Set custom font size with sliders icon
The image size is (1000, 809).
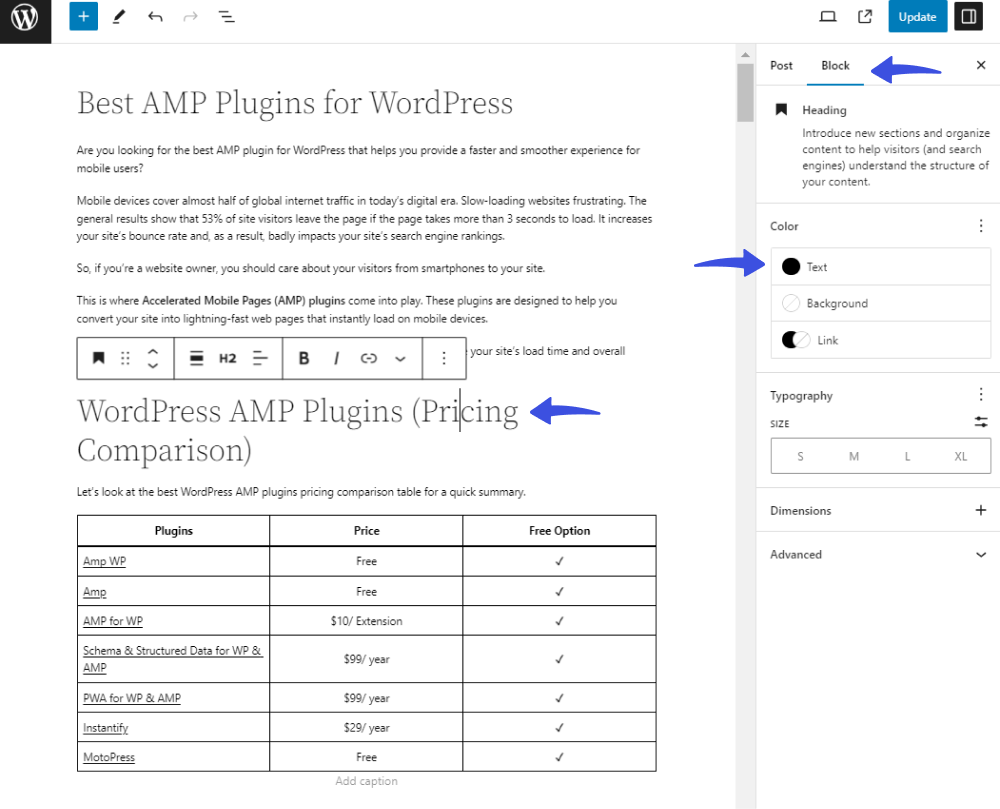tap(981, 422)
